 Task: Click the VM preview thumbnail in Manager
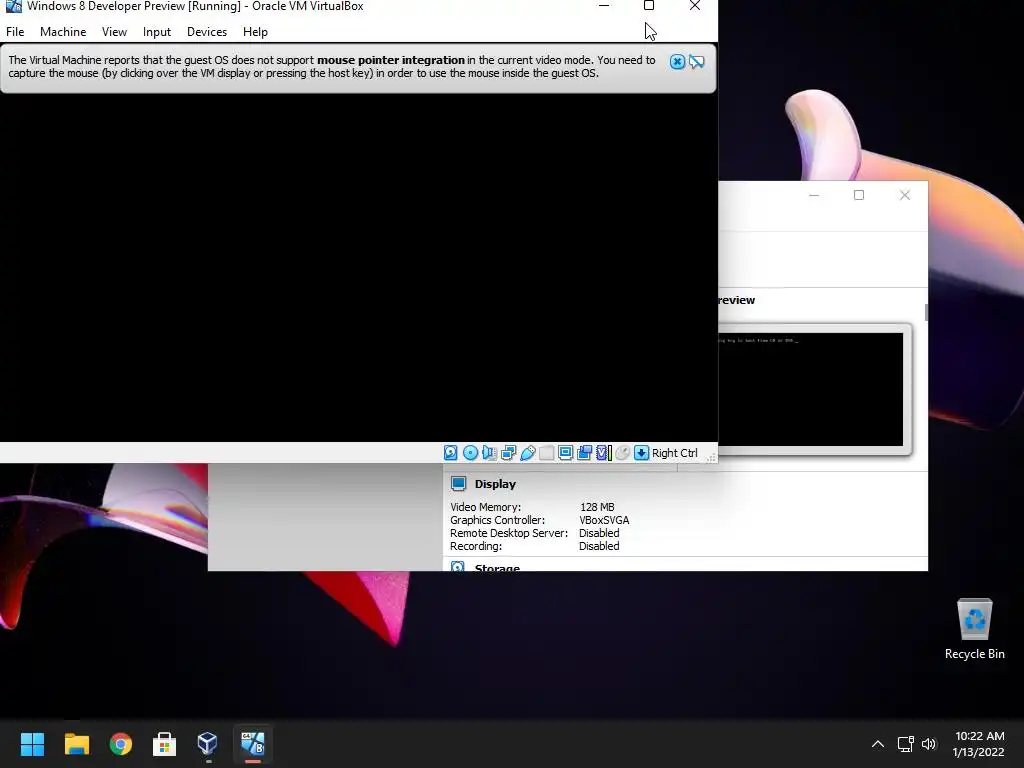click(810, 390)
